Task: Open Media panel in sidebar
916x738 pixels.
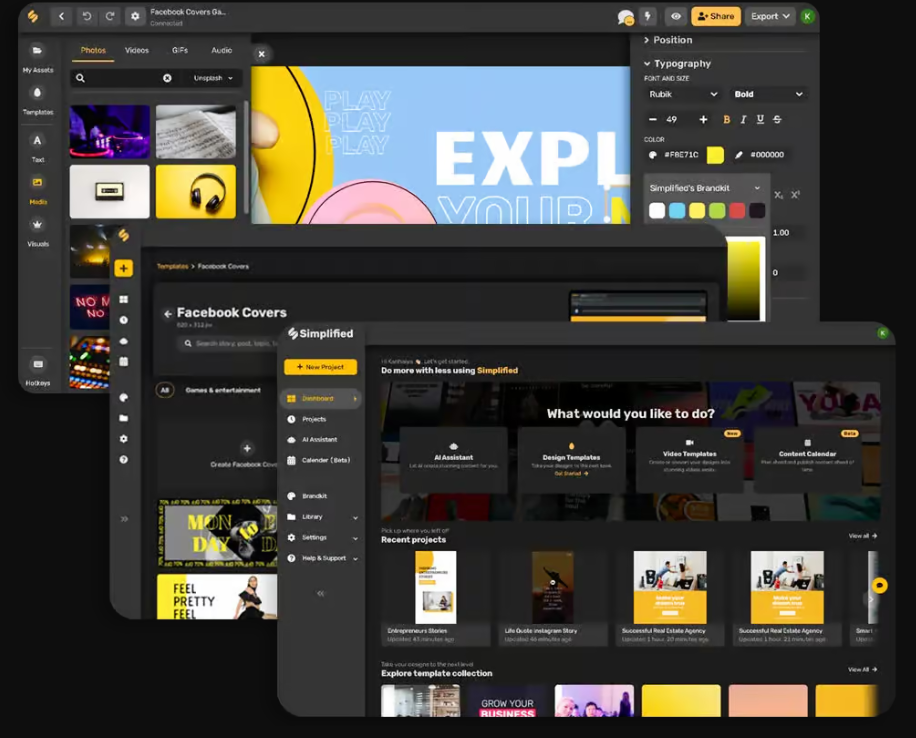Action: (x=37, y=190)
